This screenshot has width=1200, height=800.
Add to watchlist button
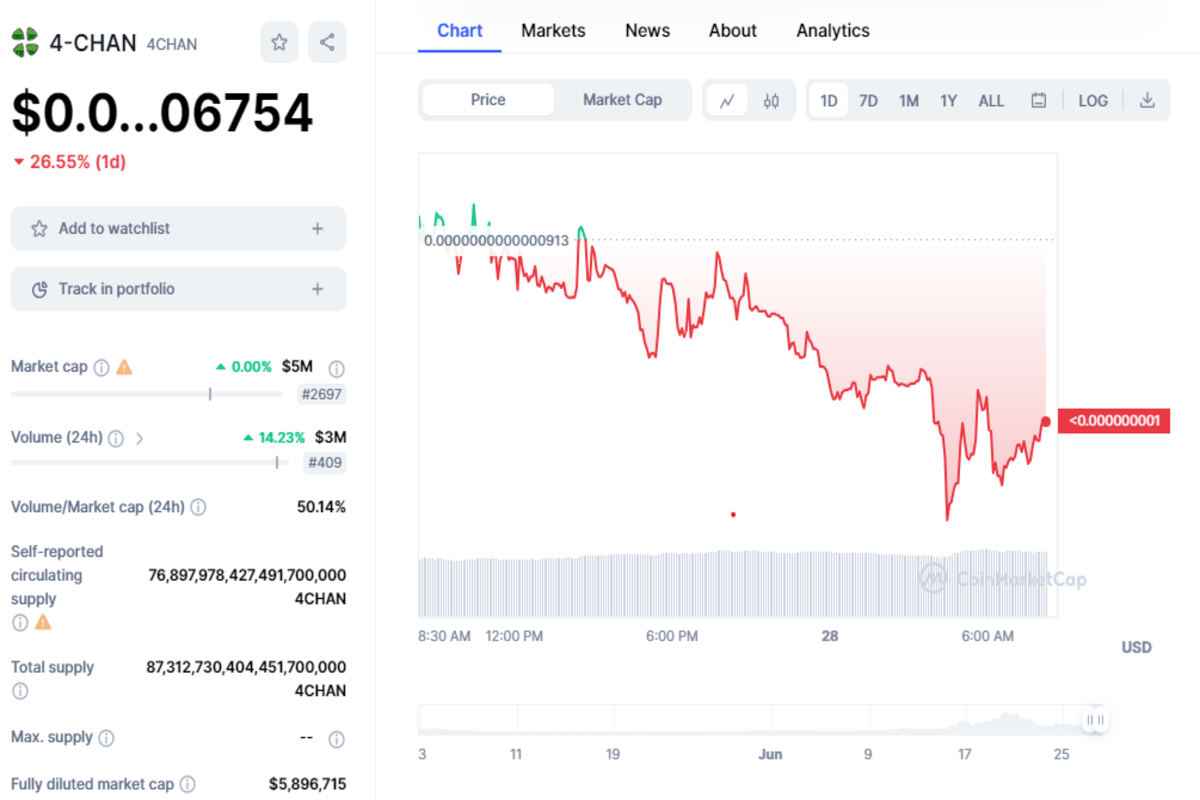[178, 229]
